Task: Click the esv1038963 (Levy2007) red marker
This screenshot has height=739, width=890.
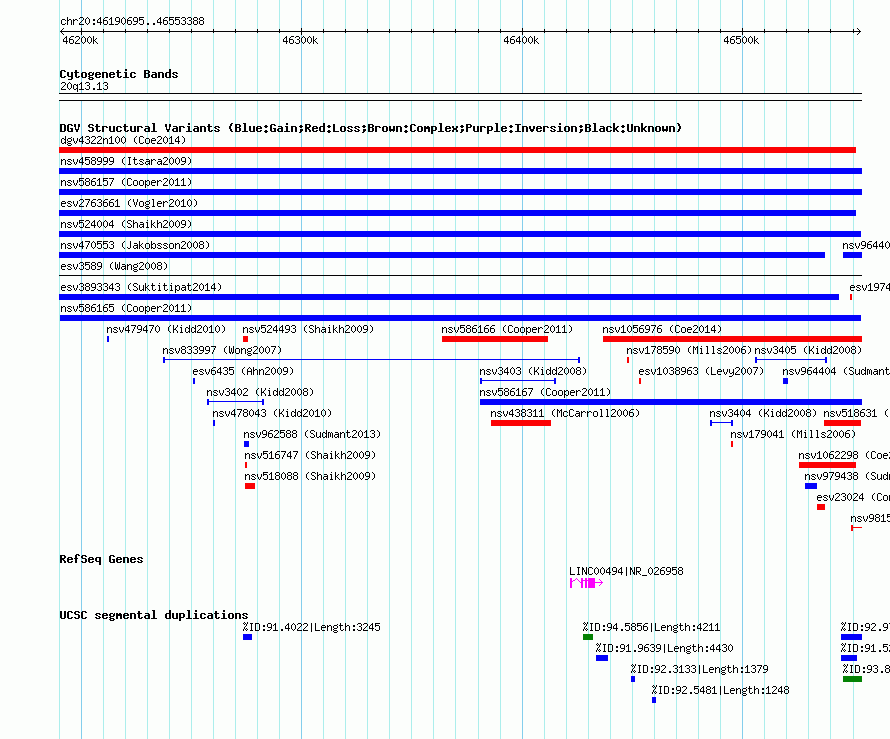Action: [x=640, y=381]
